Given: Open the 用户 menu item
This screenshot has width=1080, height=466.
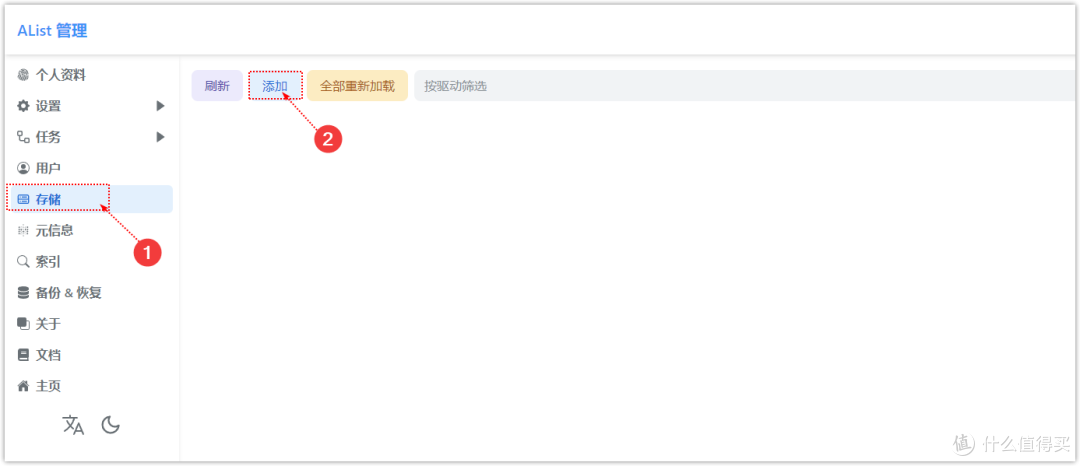Looking at the screenshot, I should [x=90, y=168].
